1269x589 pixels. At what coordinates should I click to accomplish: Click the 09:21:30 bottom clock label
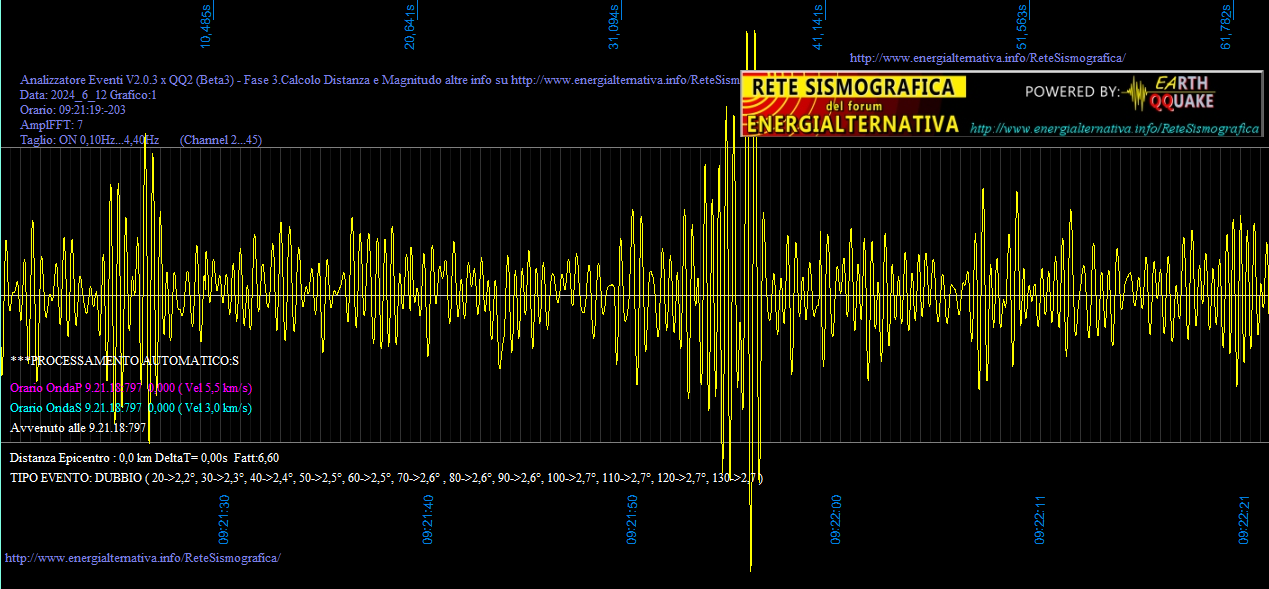[x=225, y=519]
